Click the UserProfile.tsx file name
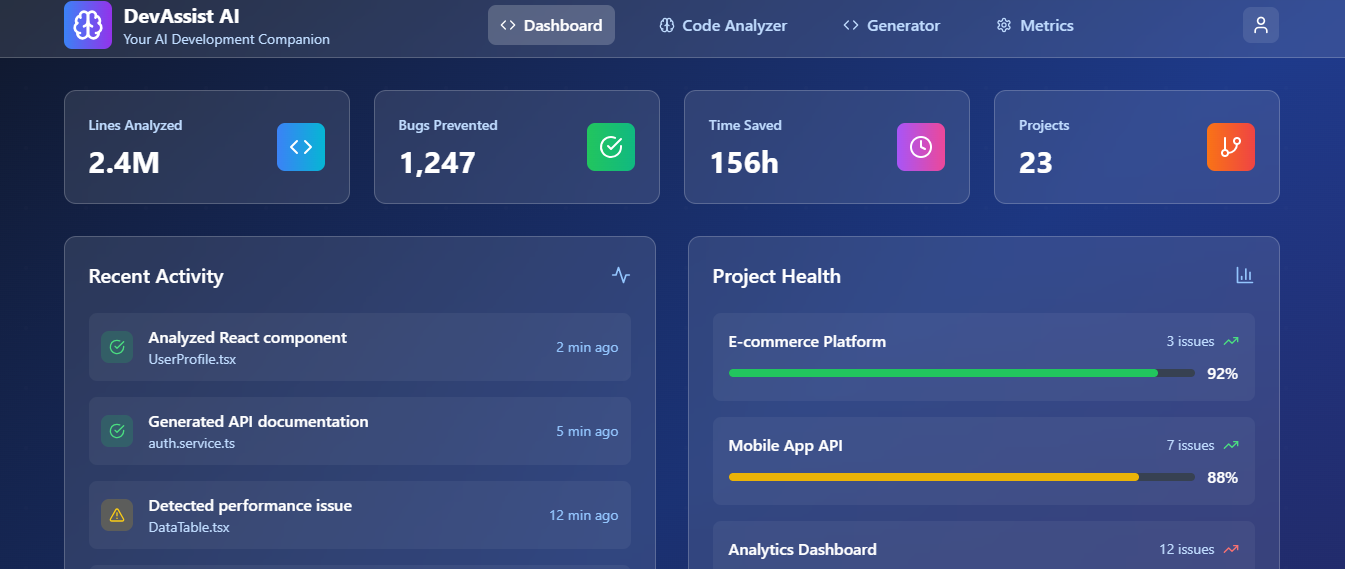Viewport: 1345px width, 569px height. pos(192,359)
